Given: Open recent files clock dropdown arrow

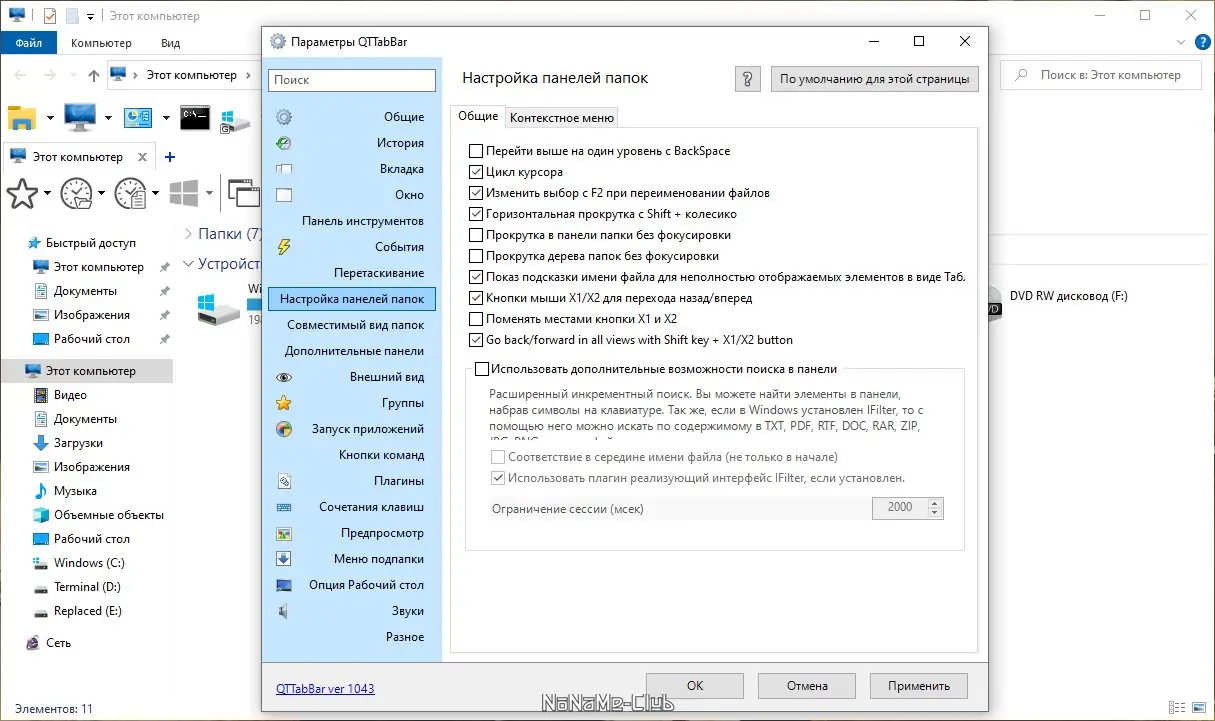Looking at the screenshot, I should [155, 194].
